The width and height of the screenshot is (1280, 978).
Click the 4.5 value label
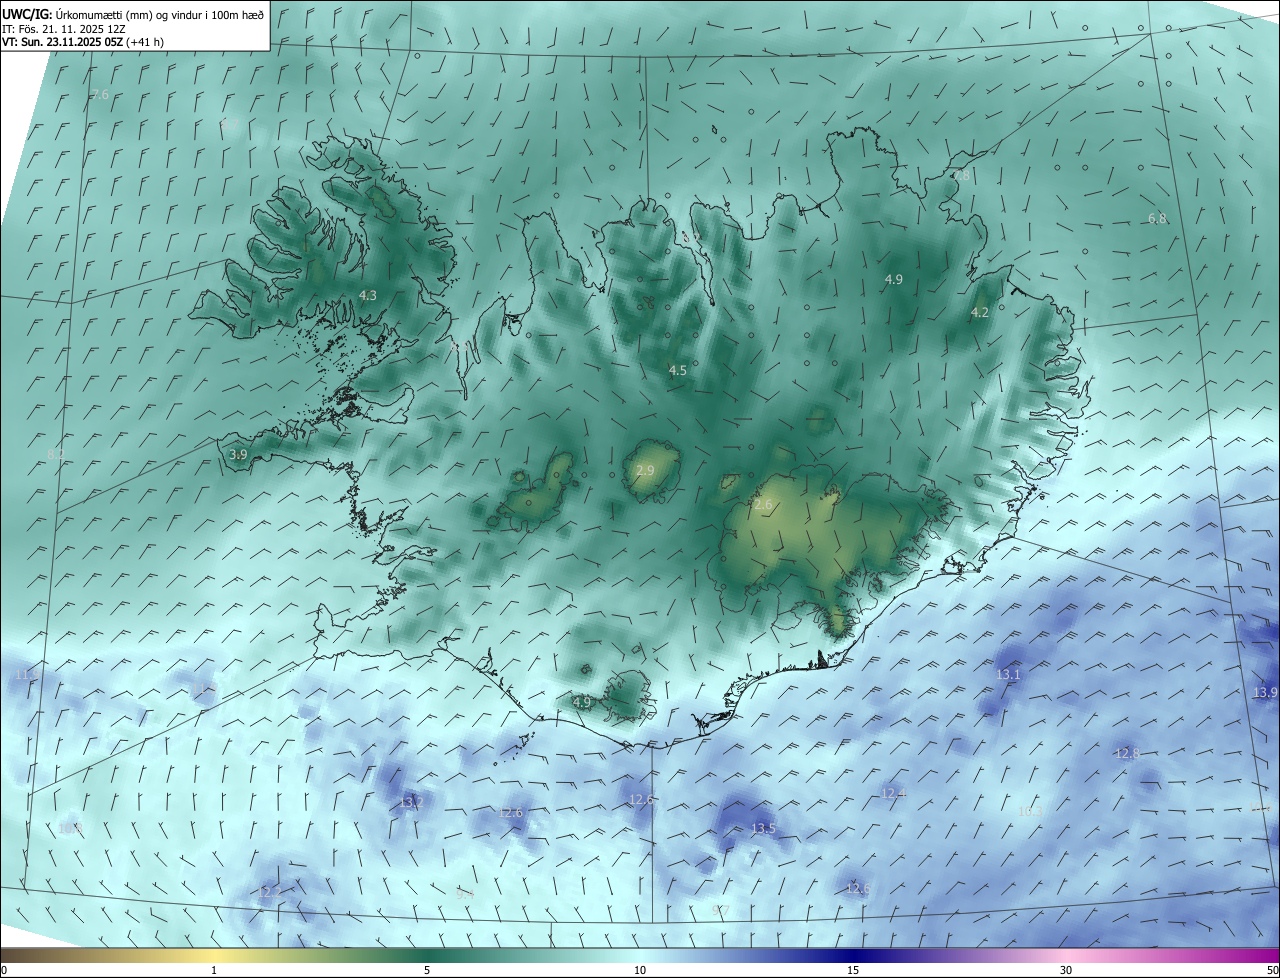coord(678,370)
